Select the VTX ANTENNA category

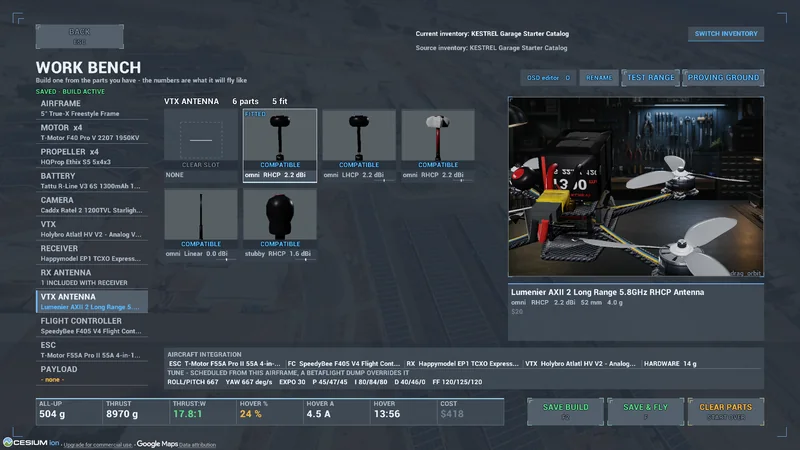pyautogui.click(x=92, y=302)
